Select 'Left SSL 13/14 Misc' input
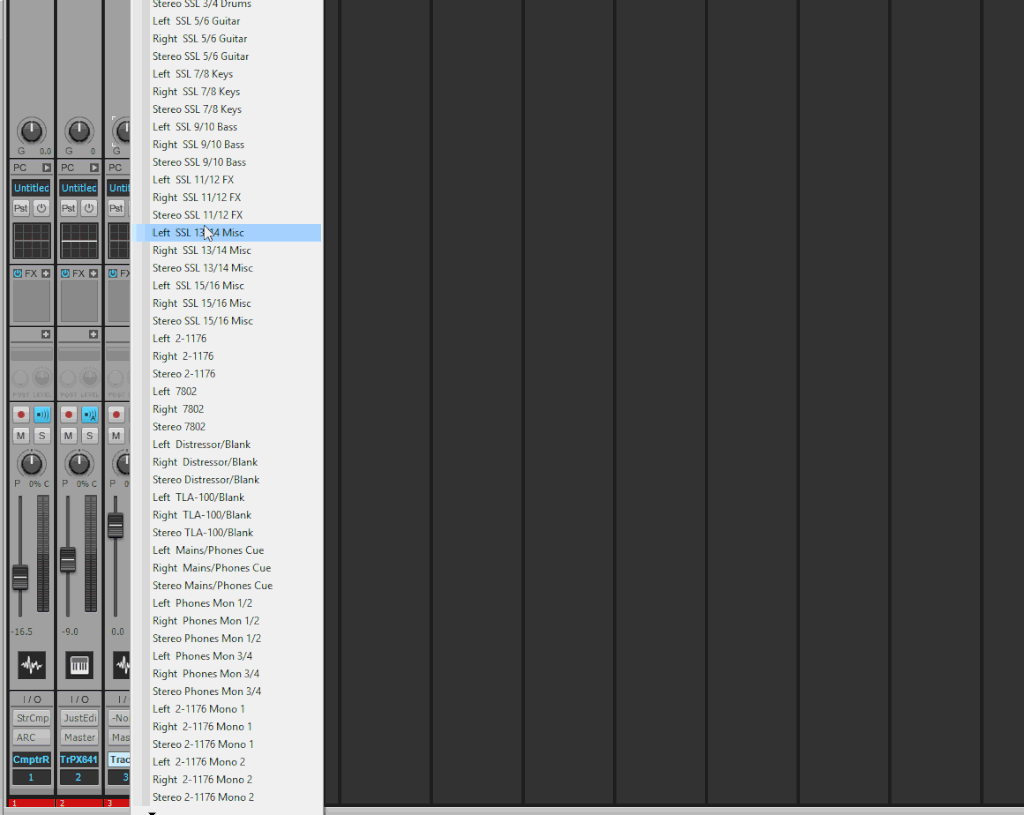This screenshot has height=815, width=1024. (198, 233)
